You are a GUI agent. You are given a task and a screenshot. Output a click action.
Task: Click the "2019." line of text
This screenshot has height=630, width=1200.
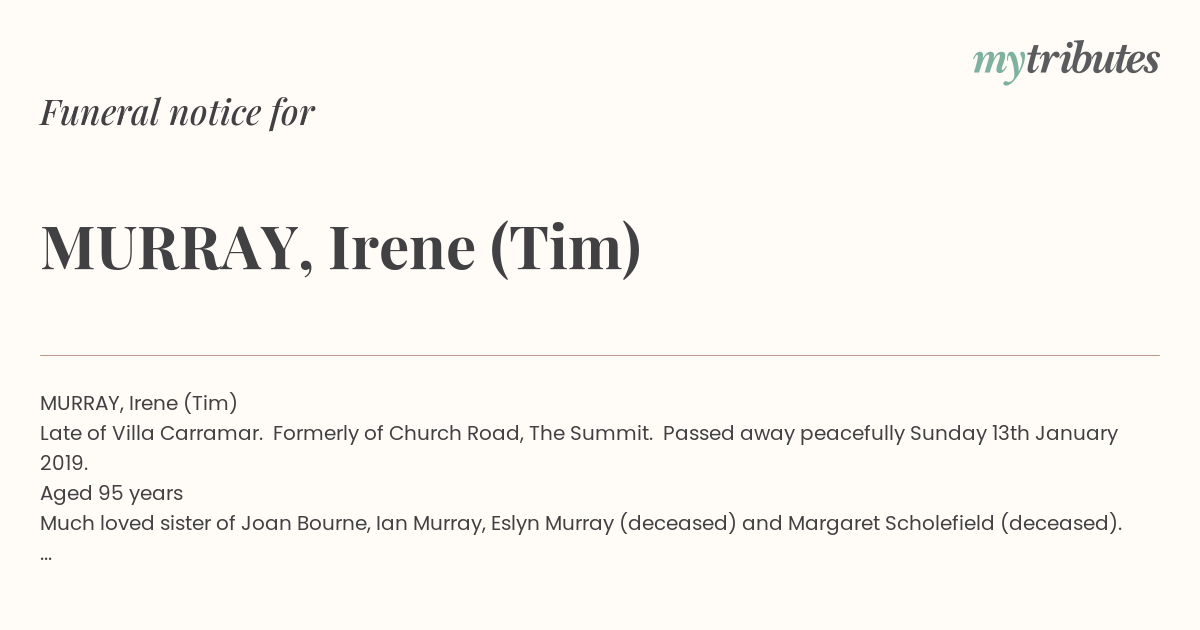pyautogui.click(x=64, y=463)
